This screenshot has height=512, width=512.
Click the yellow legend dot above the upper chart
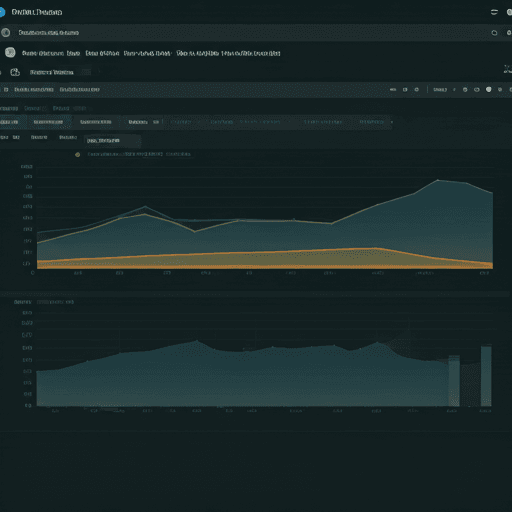pyautogui.click(x=78, y=154)
